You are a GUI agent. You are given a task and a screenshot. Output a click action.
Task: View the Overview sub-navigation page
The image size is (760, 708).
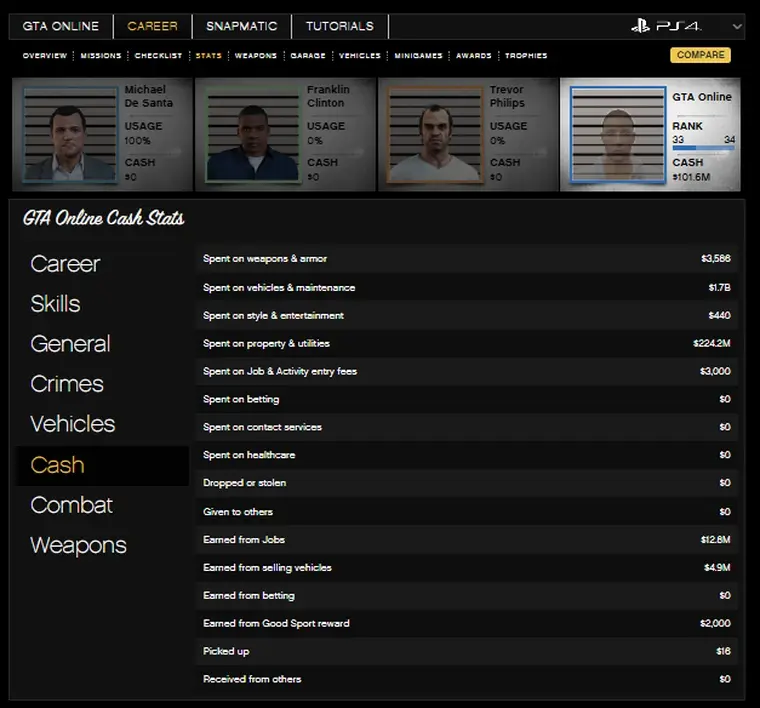[x=45, y=56]
